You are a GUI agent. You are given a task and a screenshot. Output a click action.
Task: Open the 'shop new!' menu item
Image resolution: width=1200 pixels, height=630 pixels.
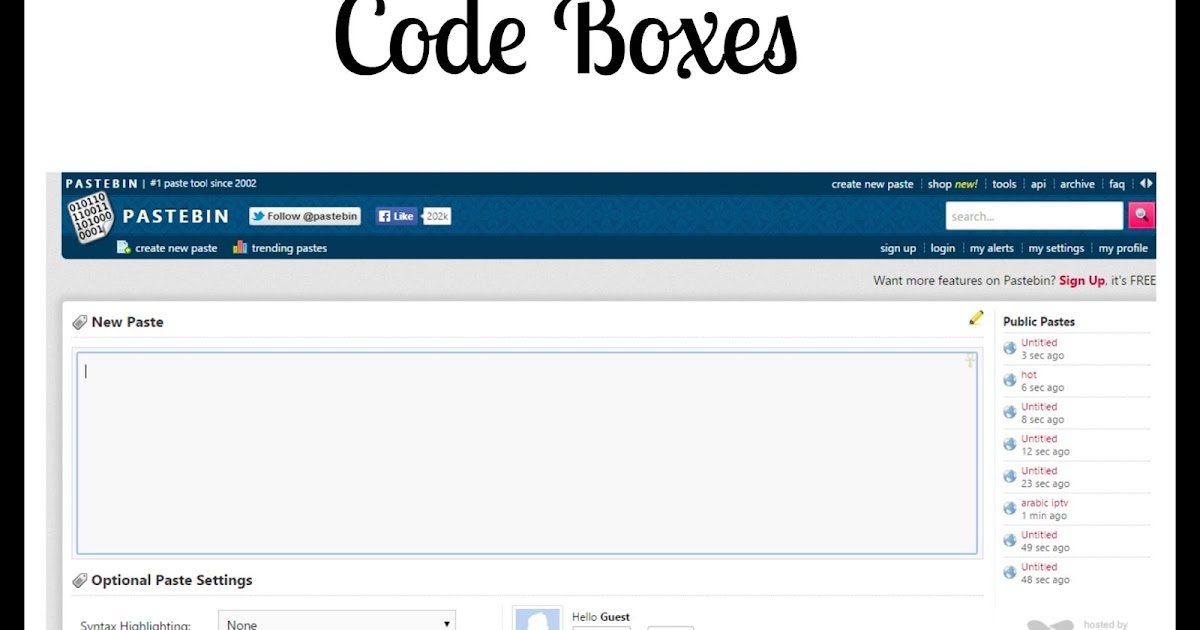coord(953,184)
